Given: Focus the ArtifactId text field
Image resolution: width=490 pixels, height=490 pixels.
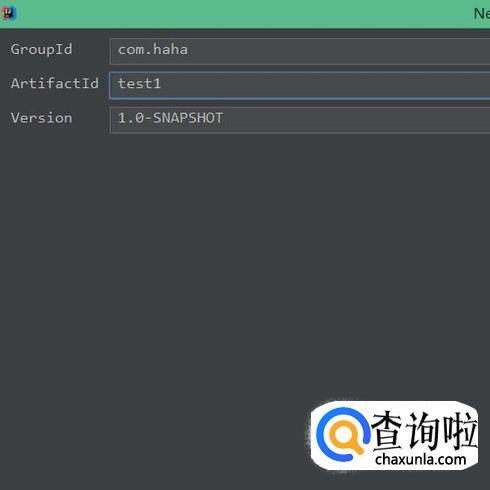Looking at the screenshot, I should coord(300,85).
